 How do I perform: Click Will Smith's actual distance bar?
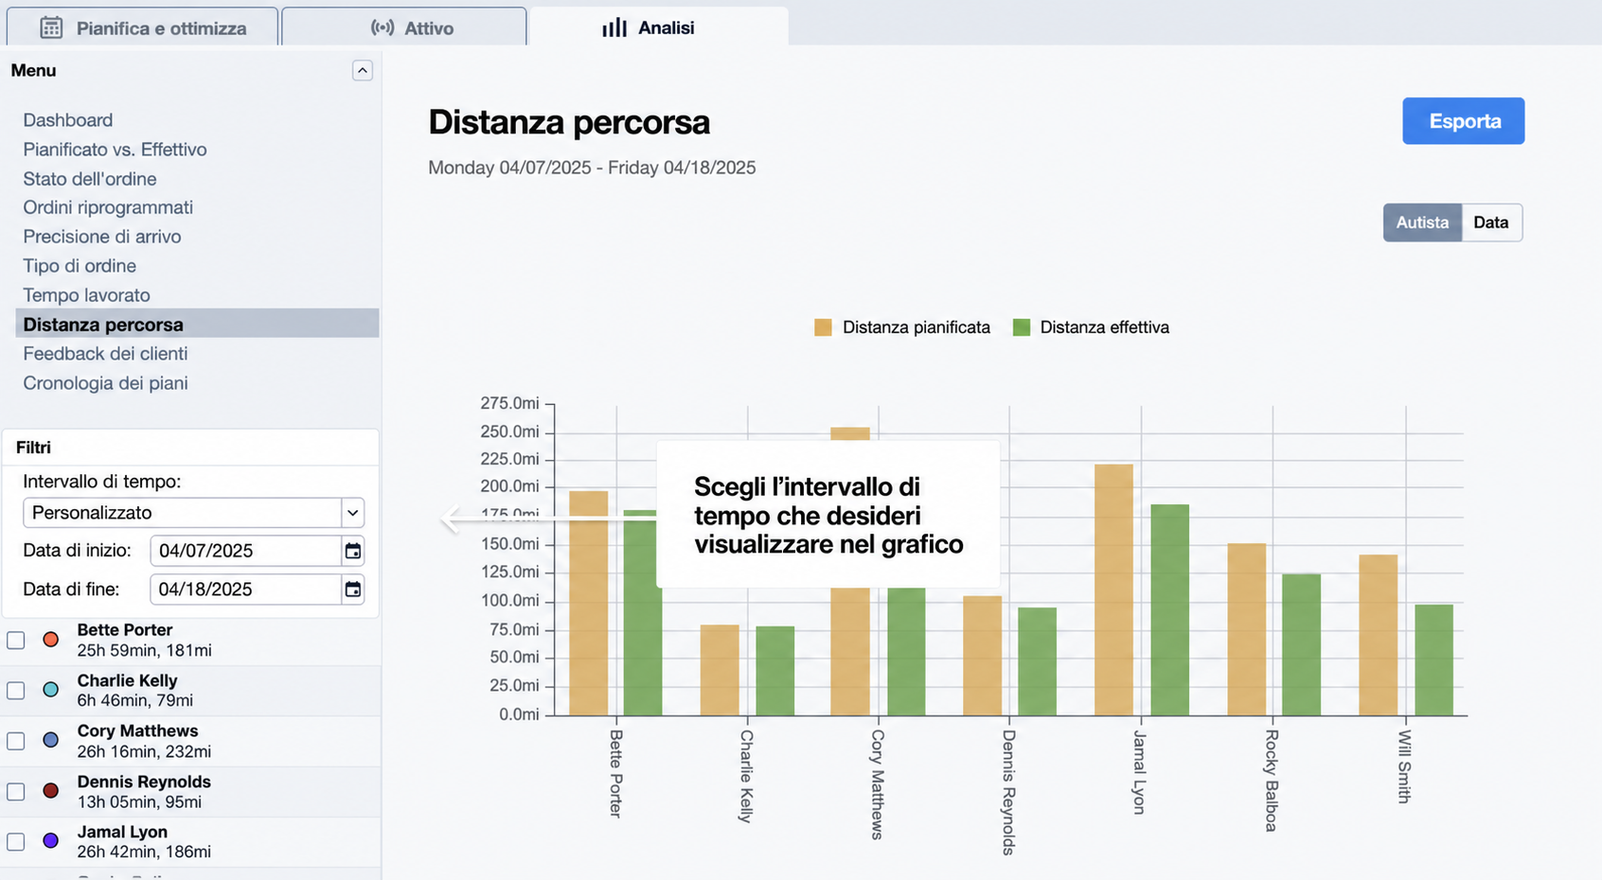1433,660
